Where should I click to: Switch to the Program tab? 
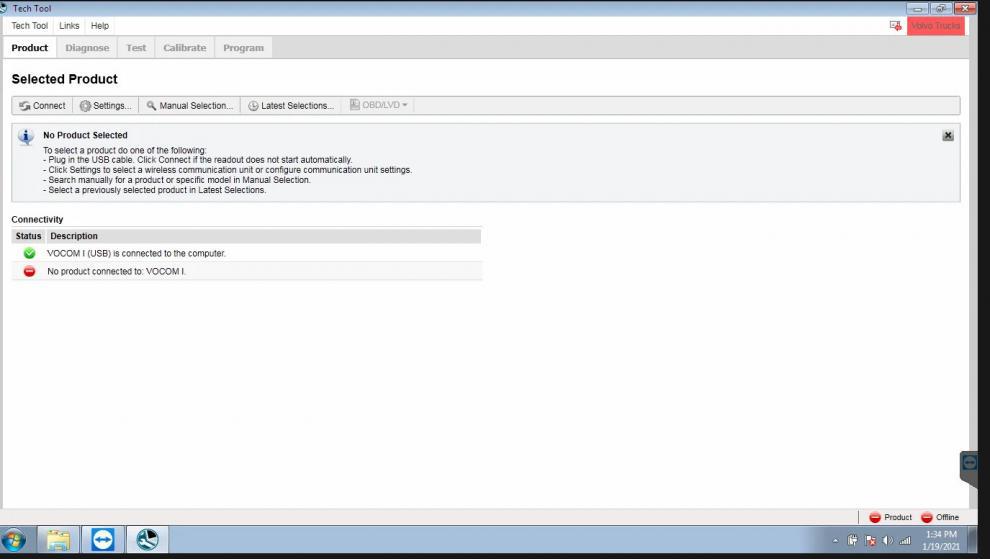(x=243, y=48)
